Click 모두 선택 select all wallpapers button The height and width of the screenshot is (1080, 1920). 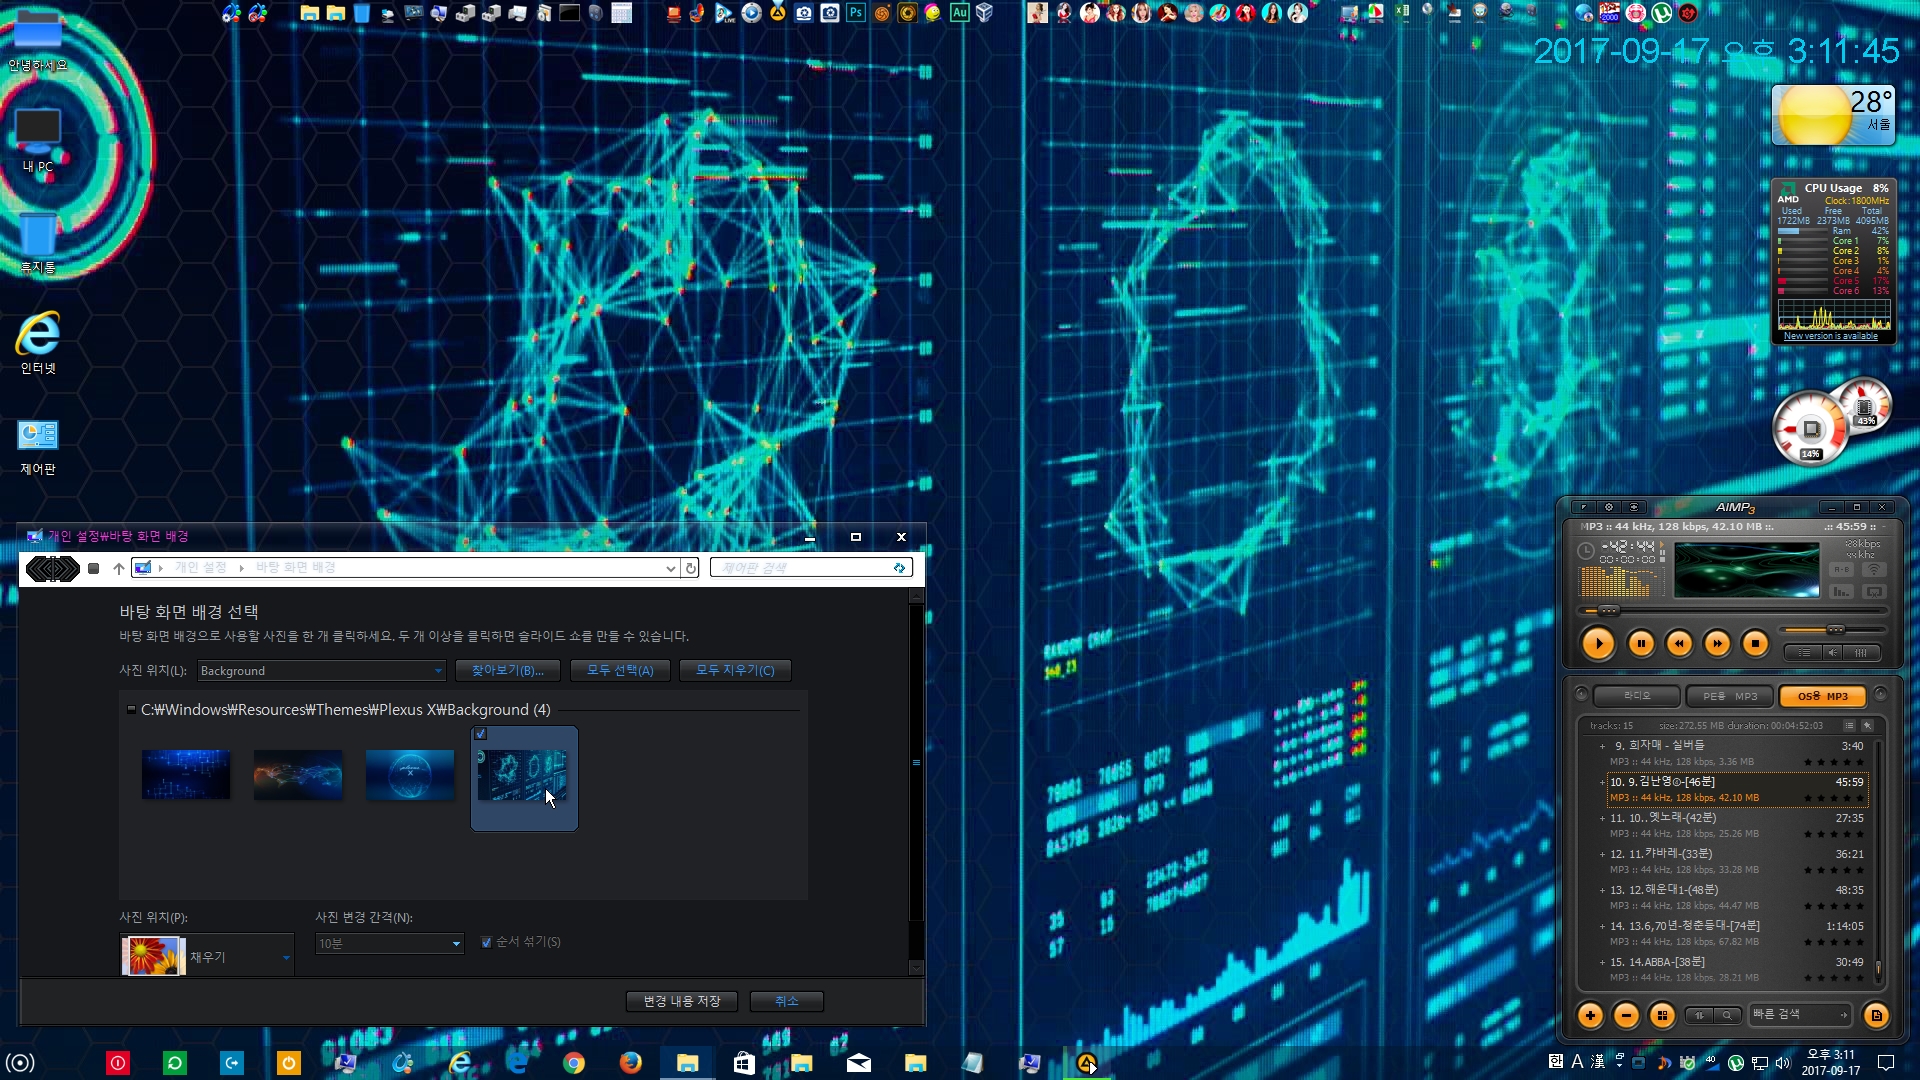[620, 671]
